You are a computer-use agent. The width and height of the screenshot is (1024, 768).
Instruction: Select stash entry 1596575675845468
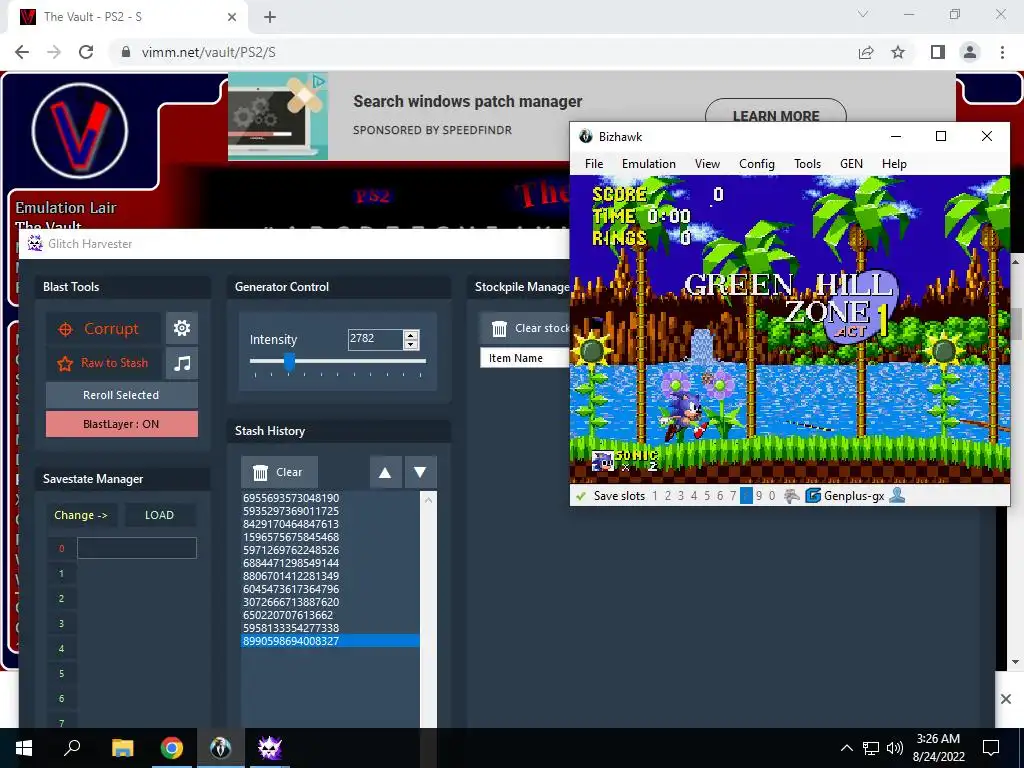pyautogui.click(x=330, y=537)
